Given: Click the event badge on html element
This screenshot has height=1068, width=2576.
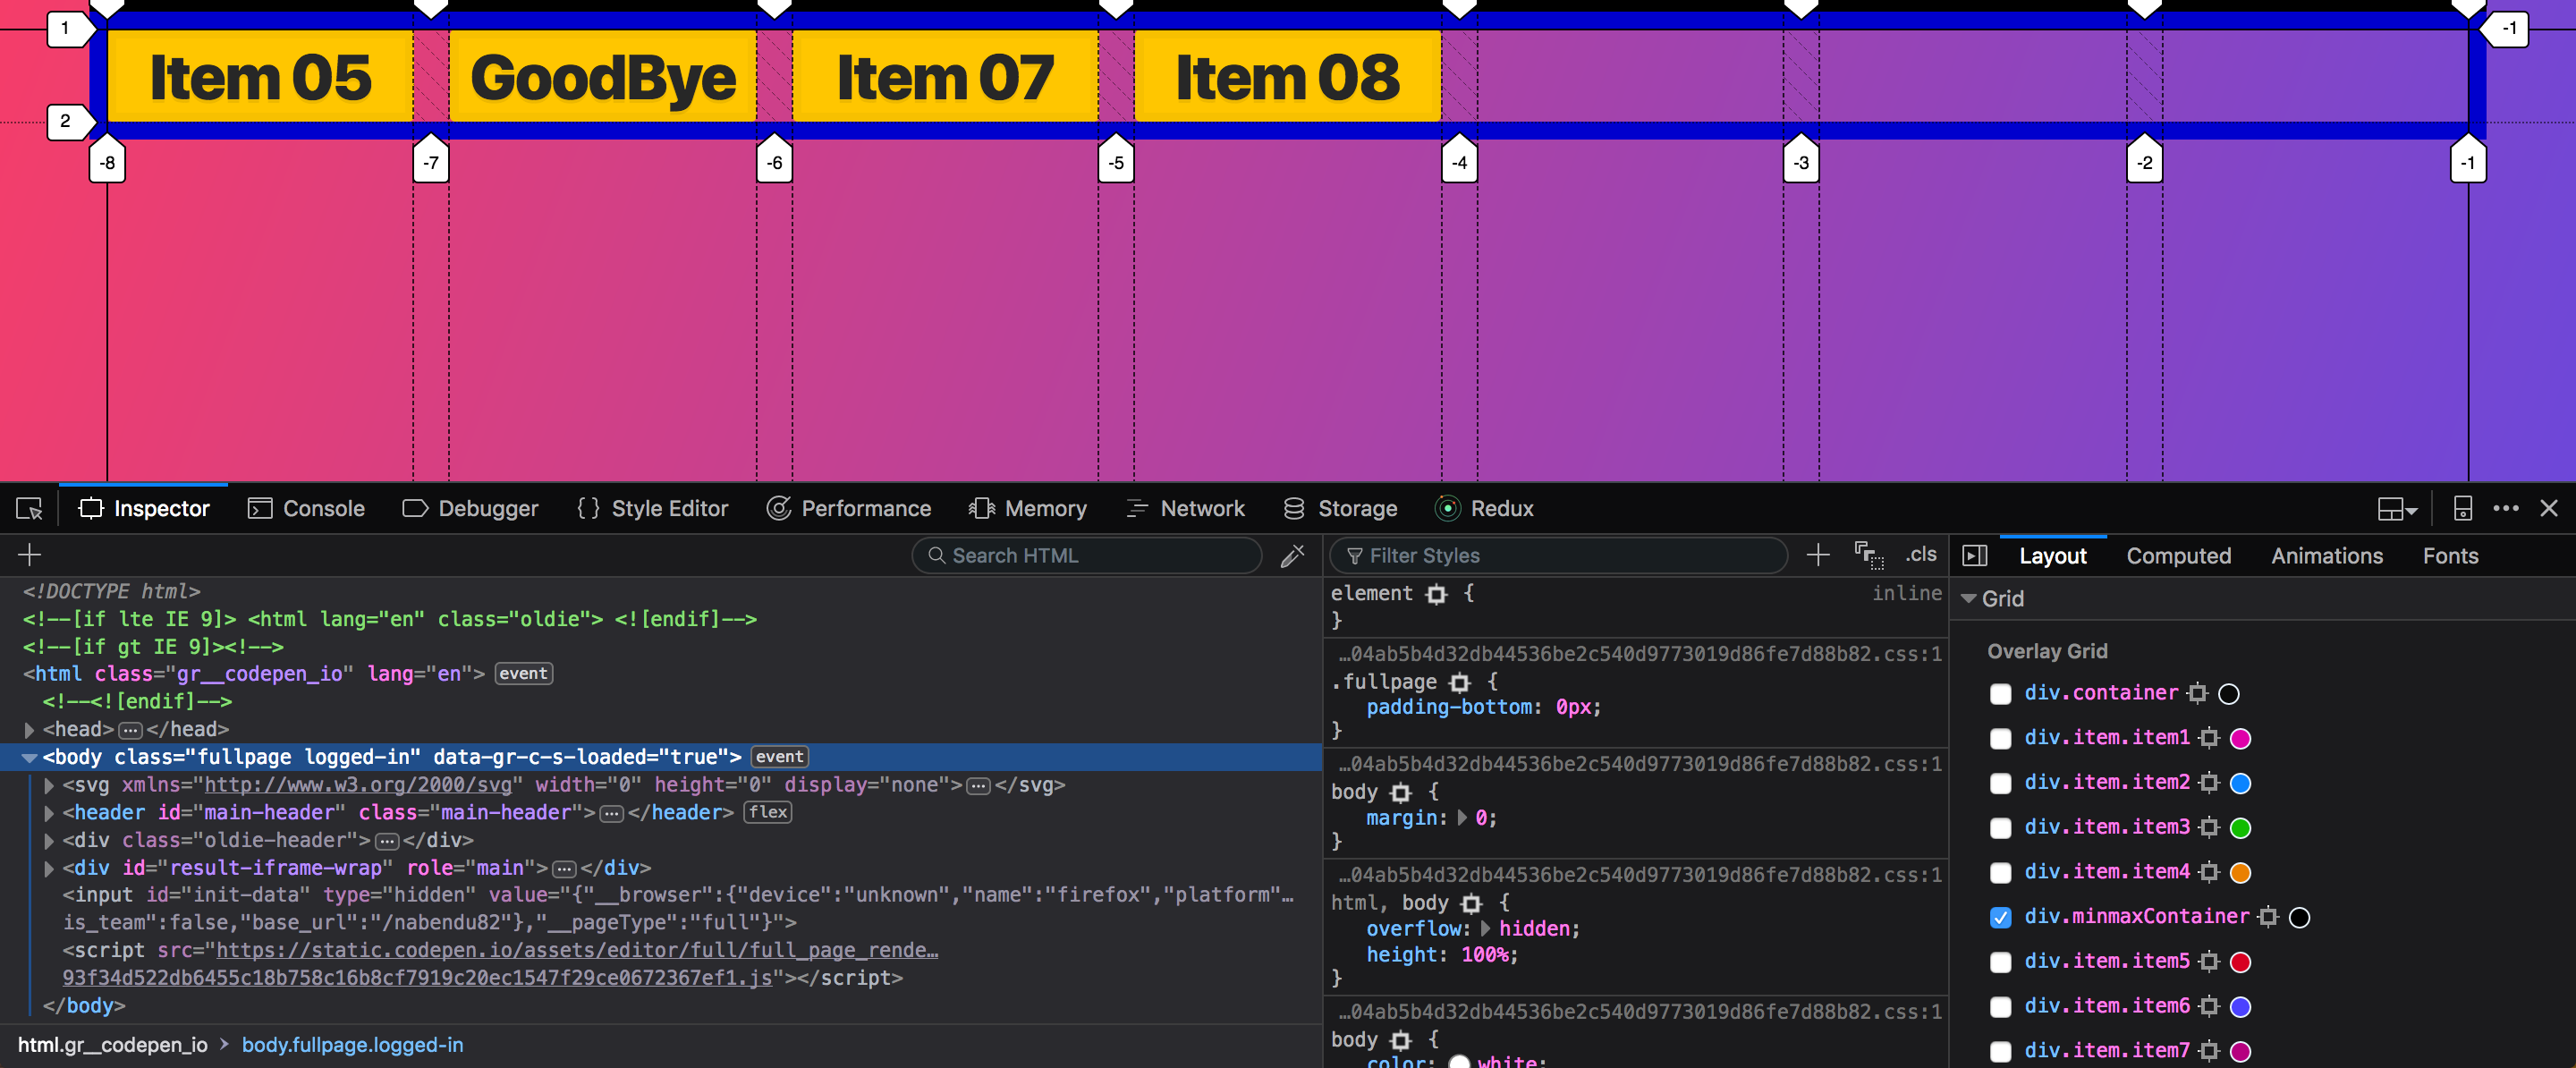Looking at the screenshot, I should [523, 674].
